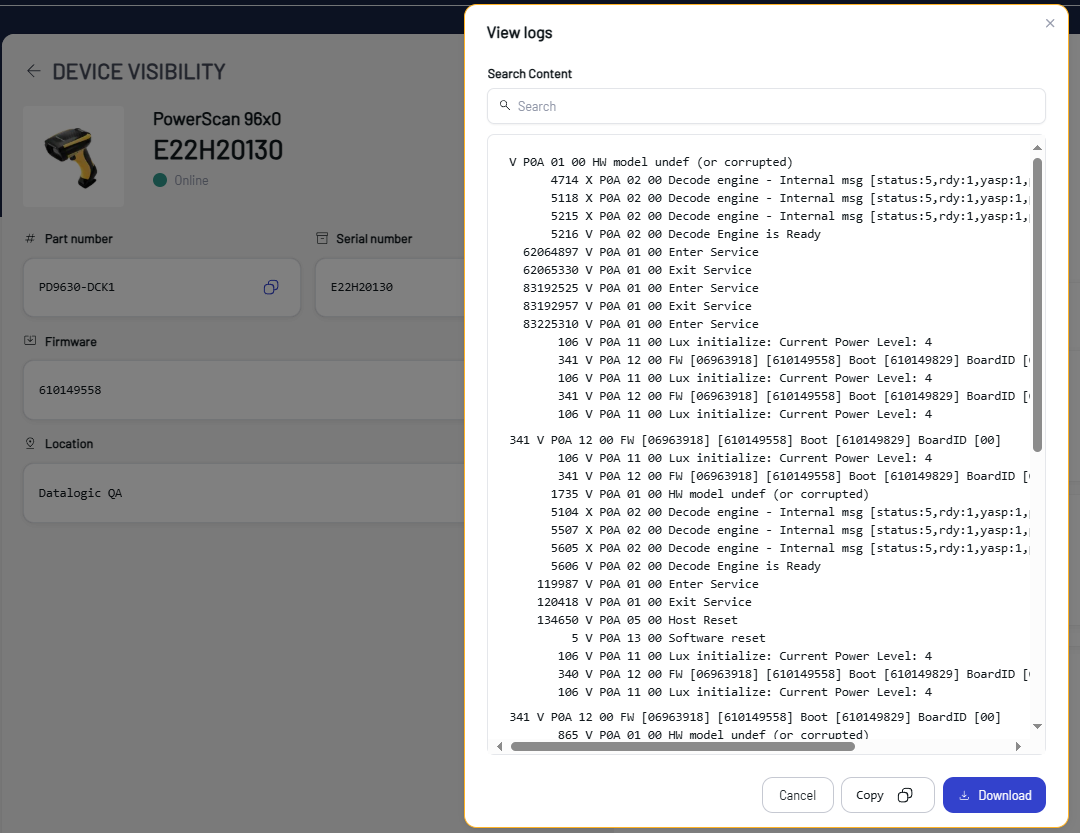Copy the part number PD9630-DCK1 using its icon
Viewport: 1080px width, 833px height.
(271, 287)
